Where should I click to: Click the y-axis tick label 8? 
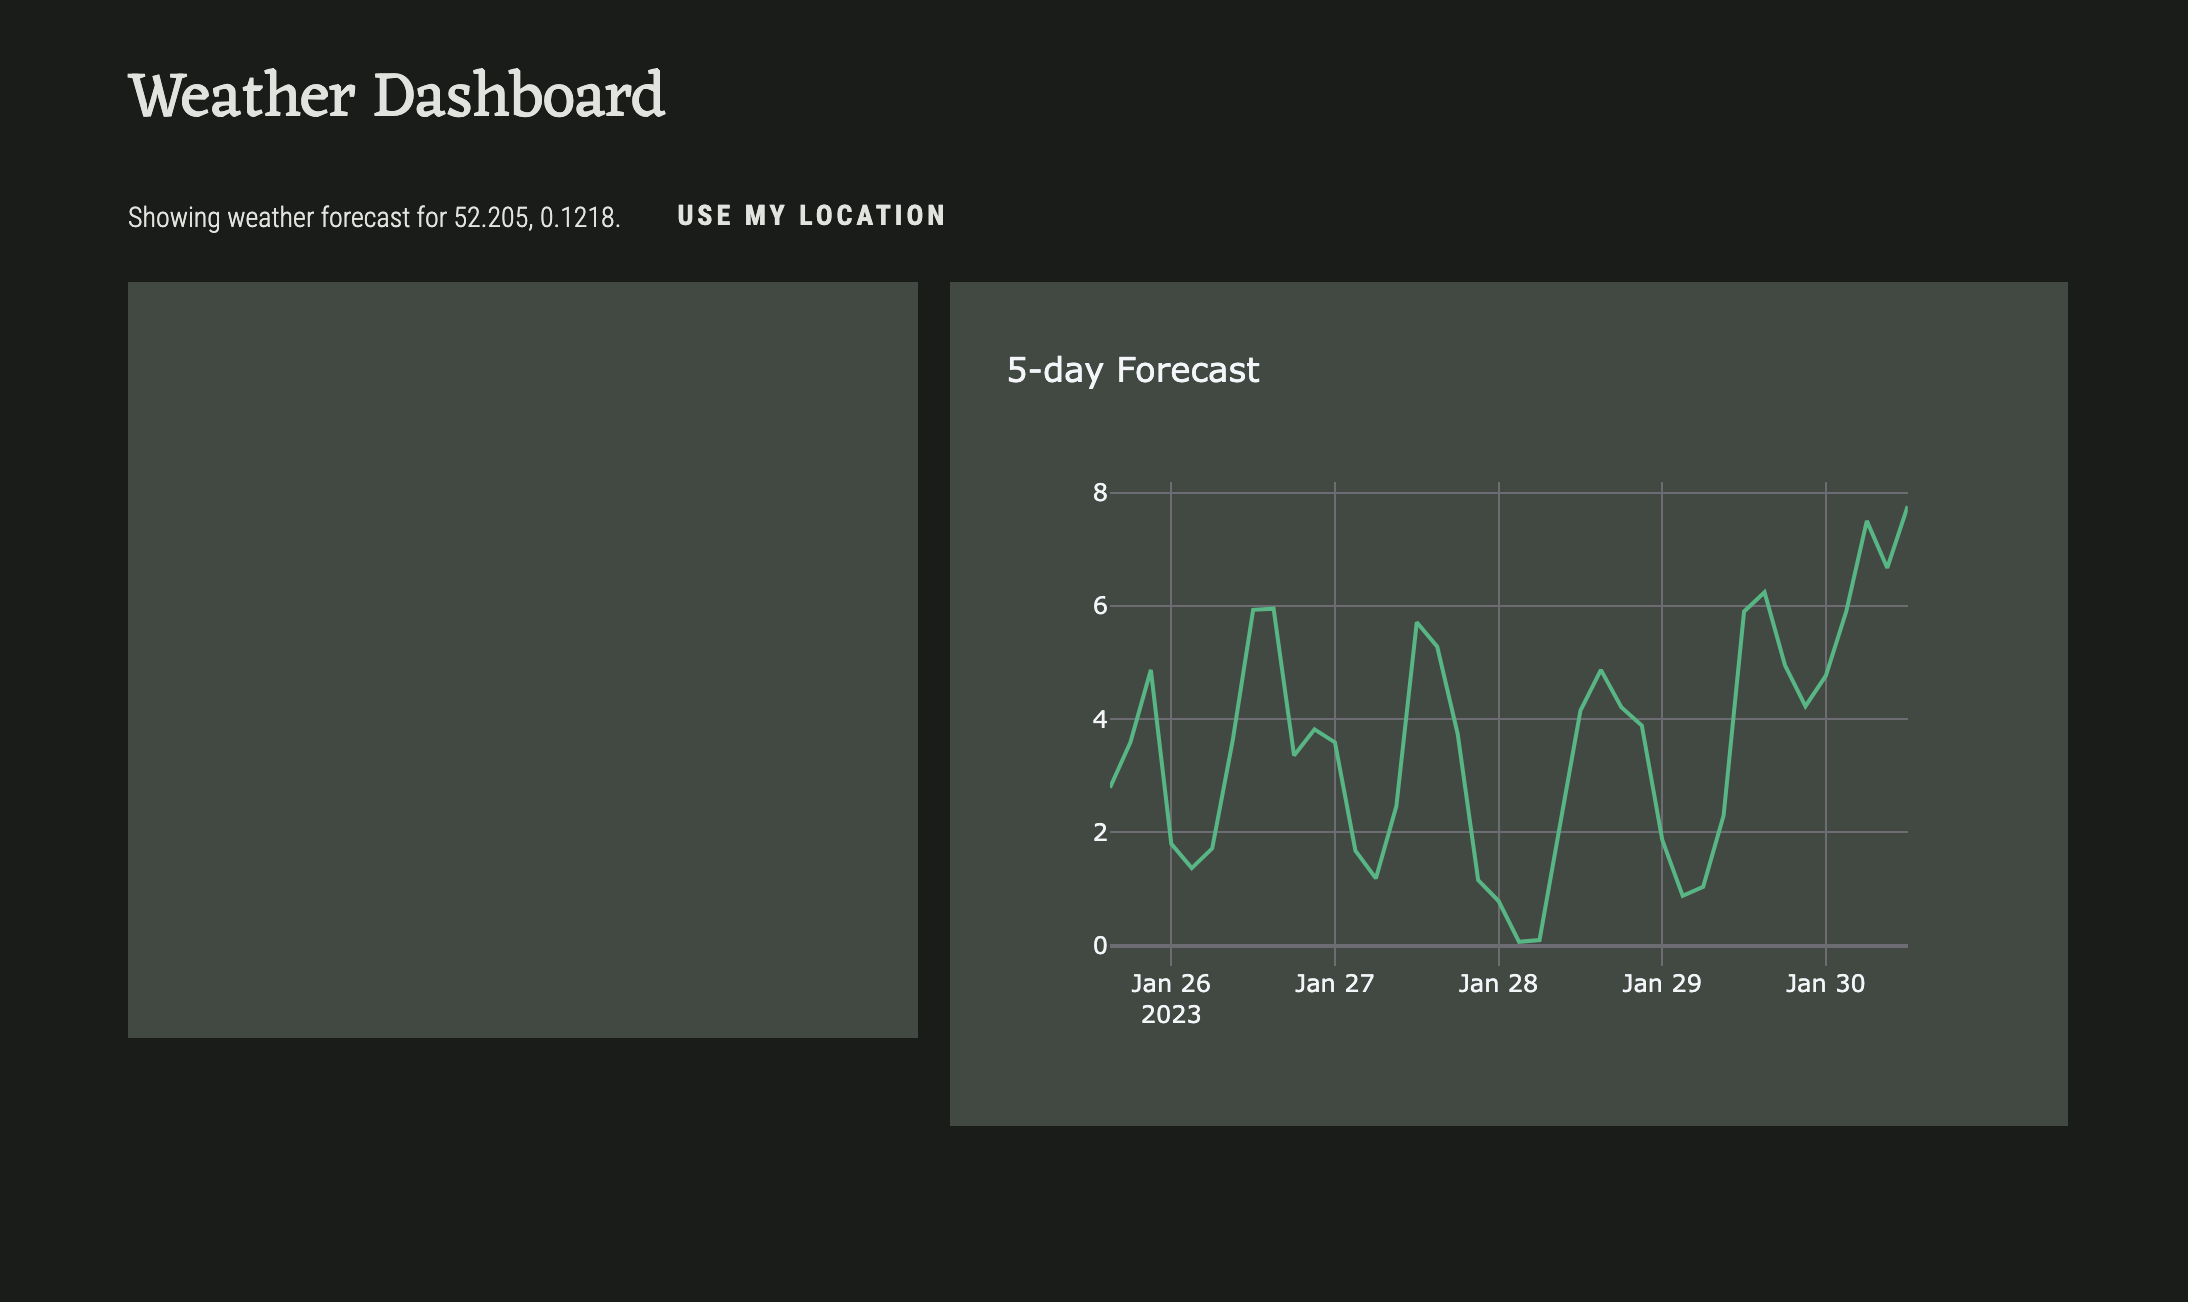point(1100,492)
